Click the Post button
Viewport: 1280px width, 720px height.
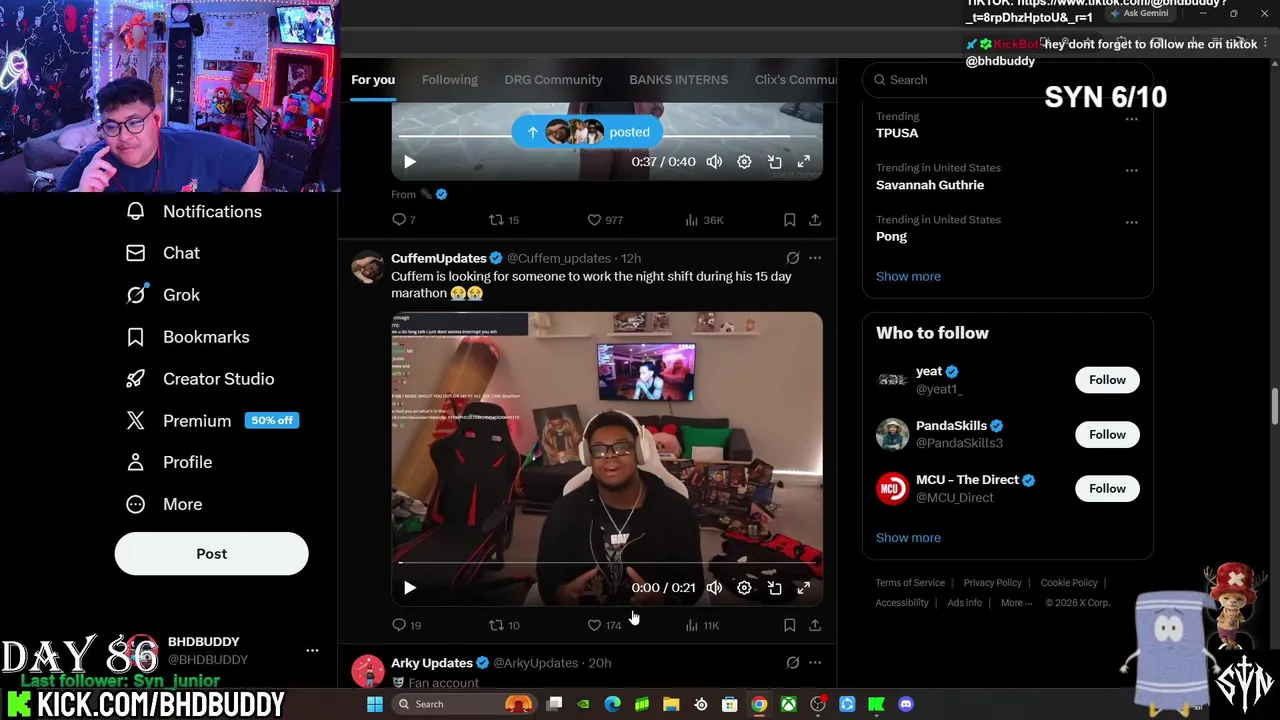pos(211,553)
